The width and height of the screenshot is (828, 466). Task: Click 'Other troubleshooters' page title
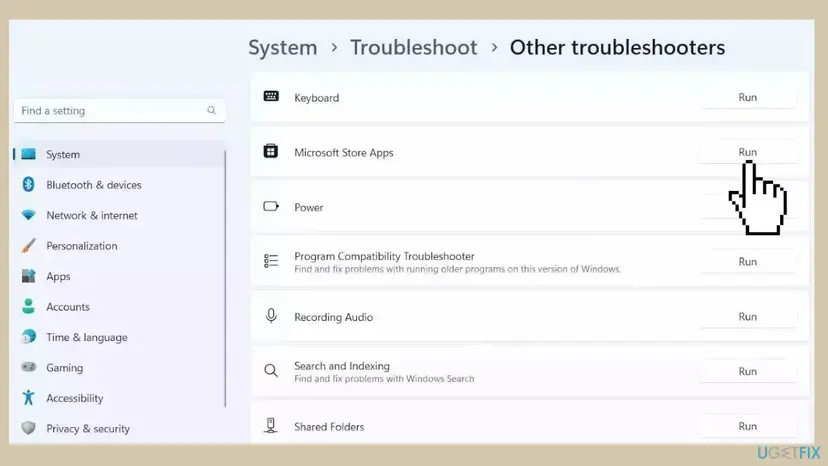(617, 48)
